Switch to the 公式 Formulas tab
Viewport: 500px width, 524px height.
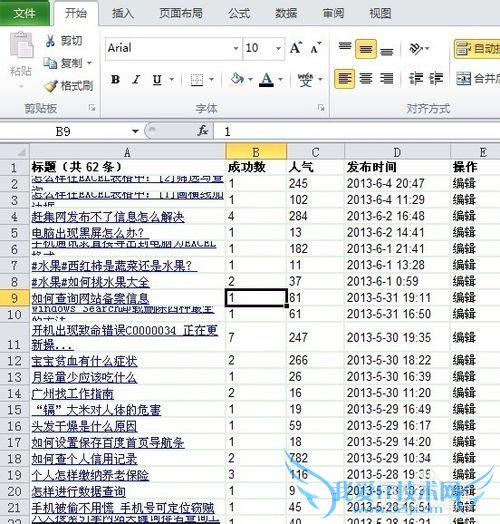coord(239,13)
